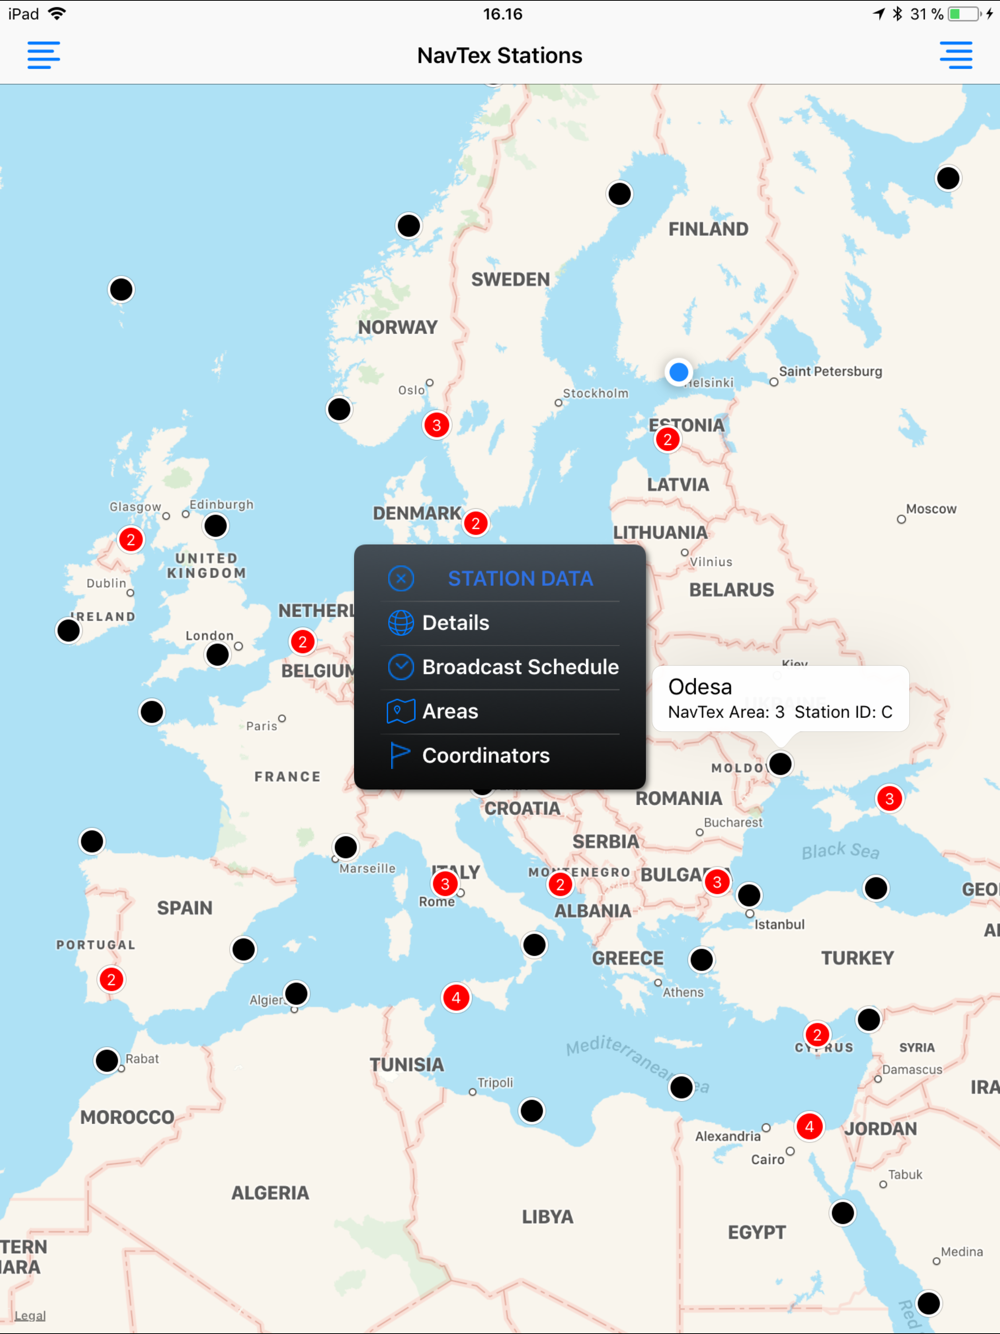Select the station marker on Ireland's west coast

pos(68,630)
